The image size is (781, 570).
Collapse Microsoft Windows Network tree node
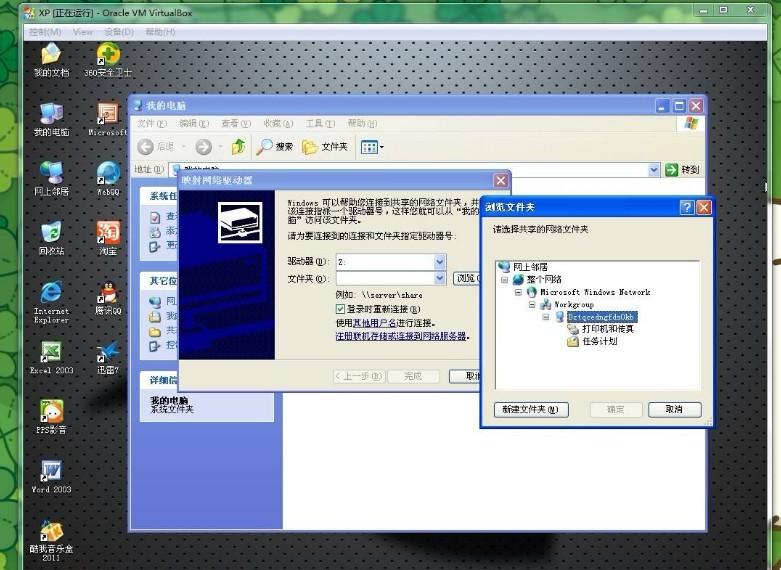tap(518, 292)
